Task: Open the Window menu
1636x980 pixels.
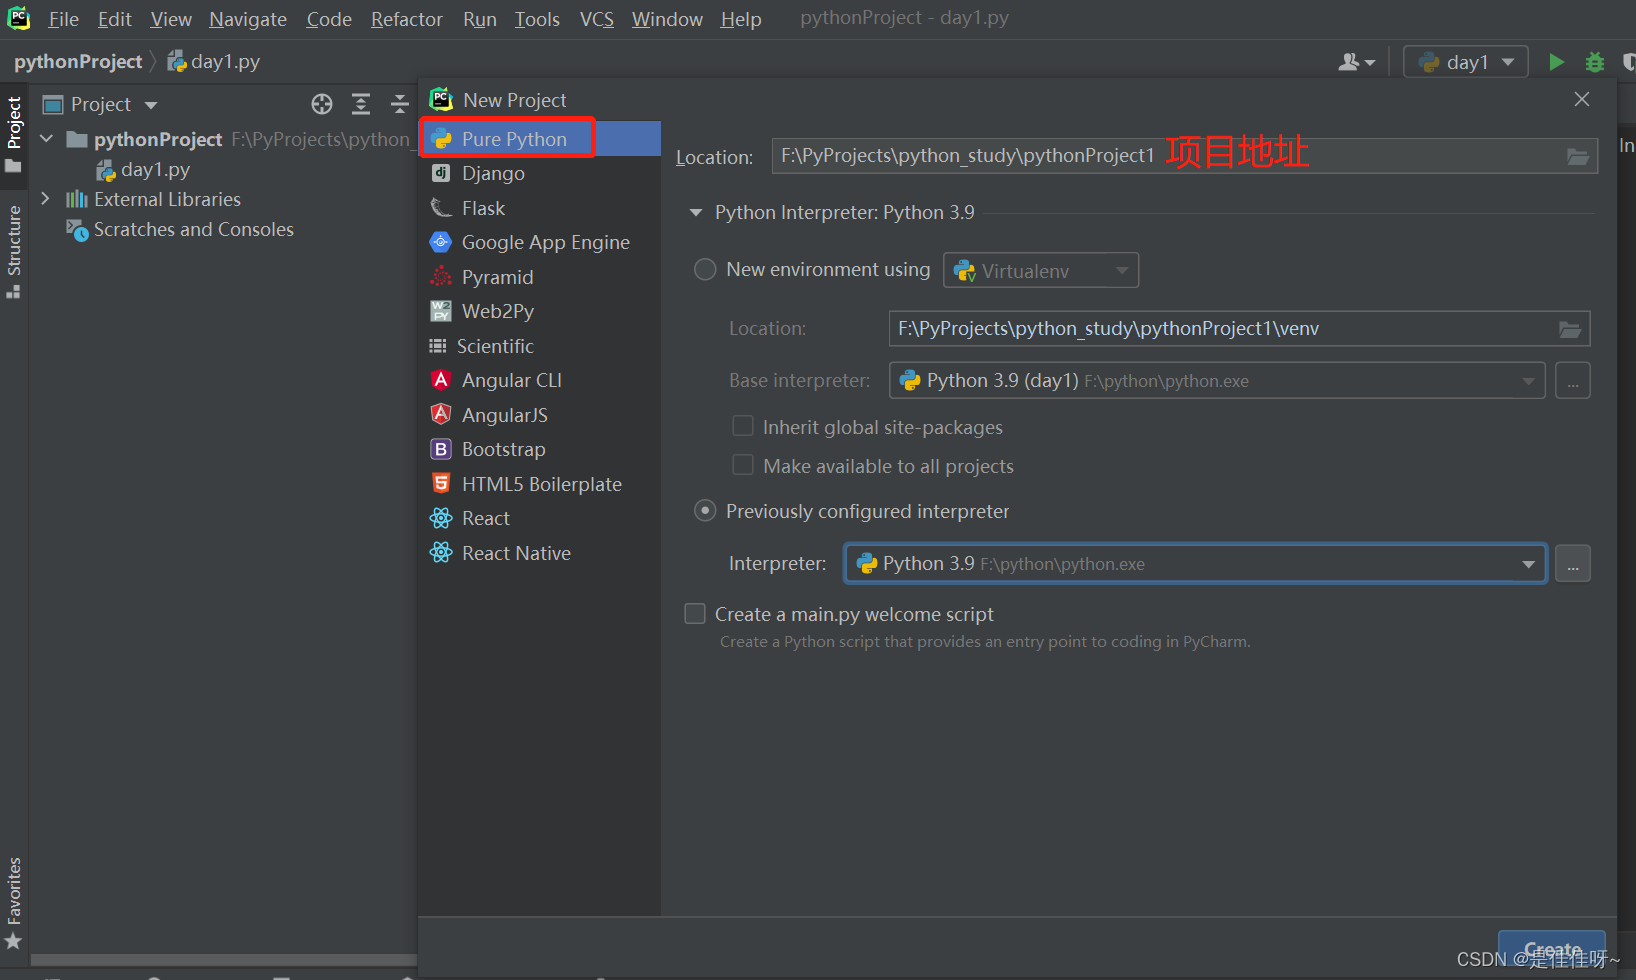Action: pyautogui.click(x=667, y=19)
